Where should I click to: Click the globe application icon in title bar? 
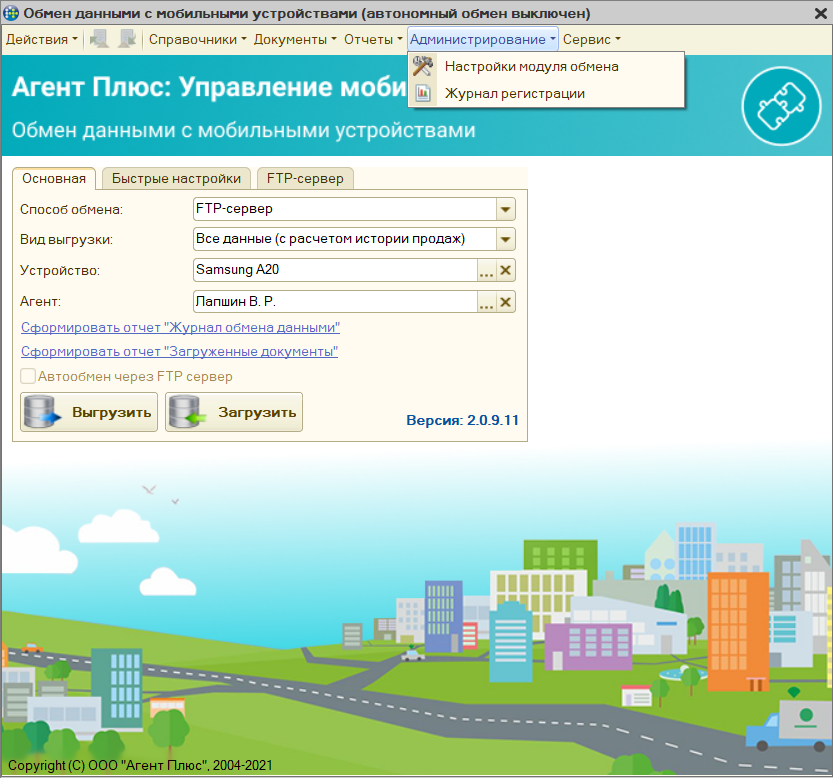[x=11, y=12]
